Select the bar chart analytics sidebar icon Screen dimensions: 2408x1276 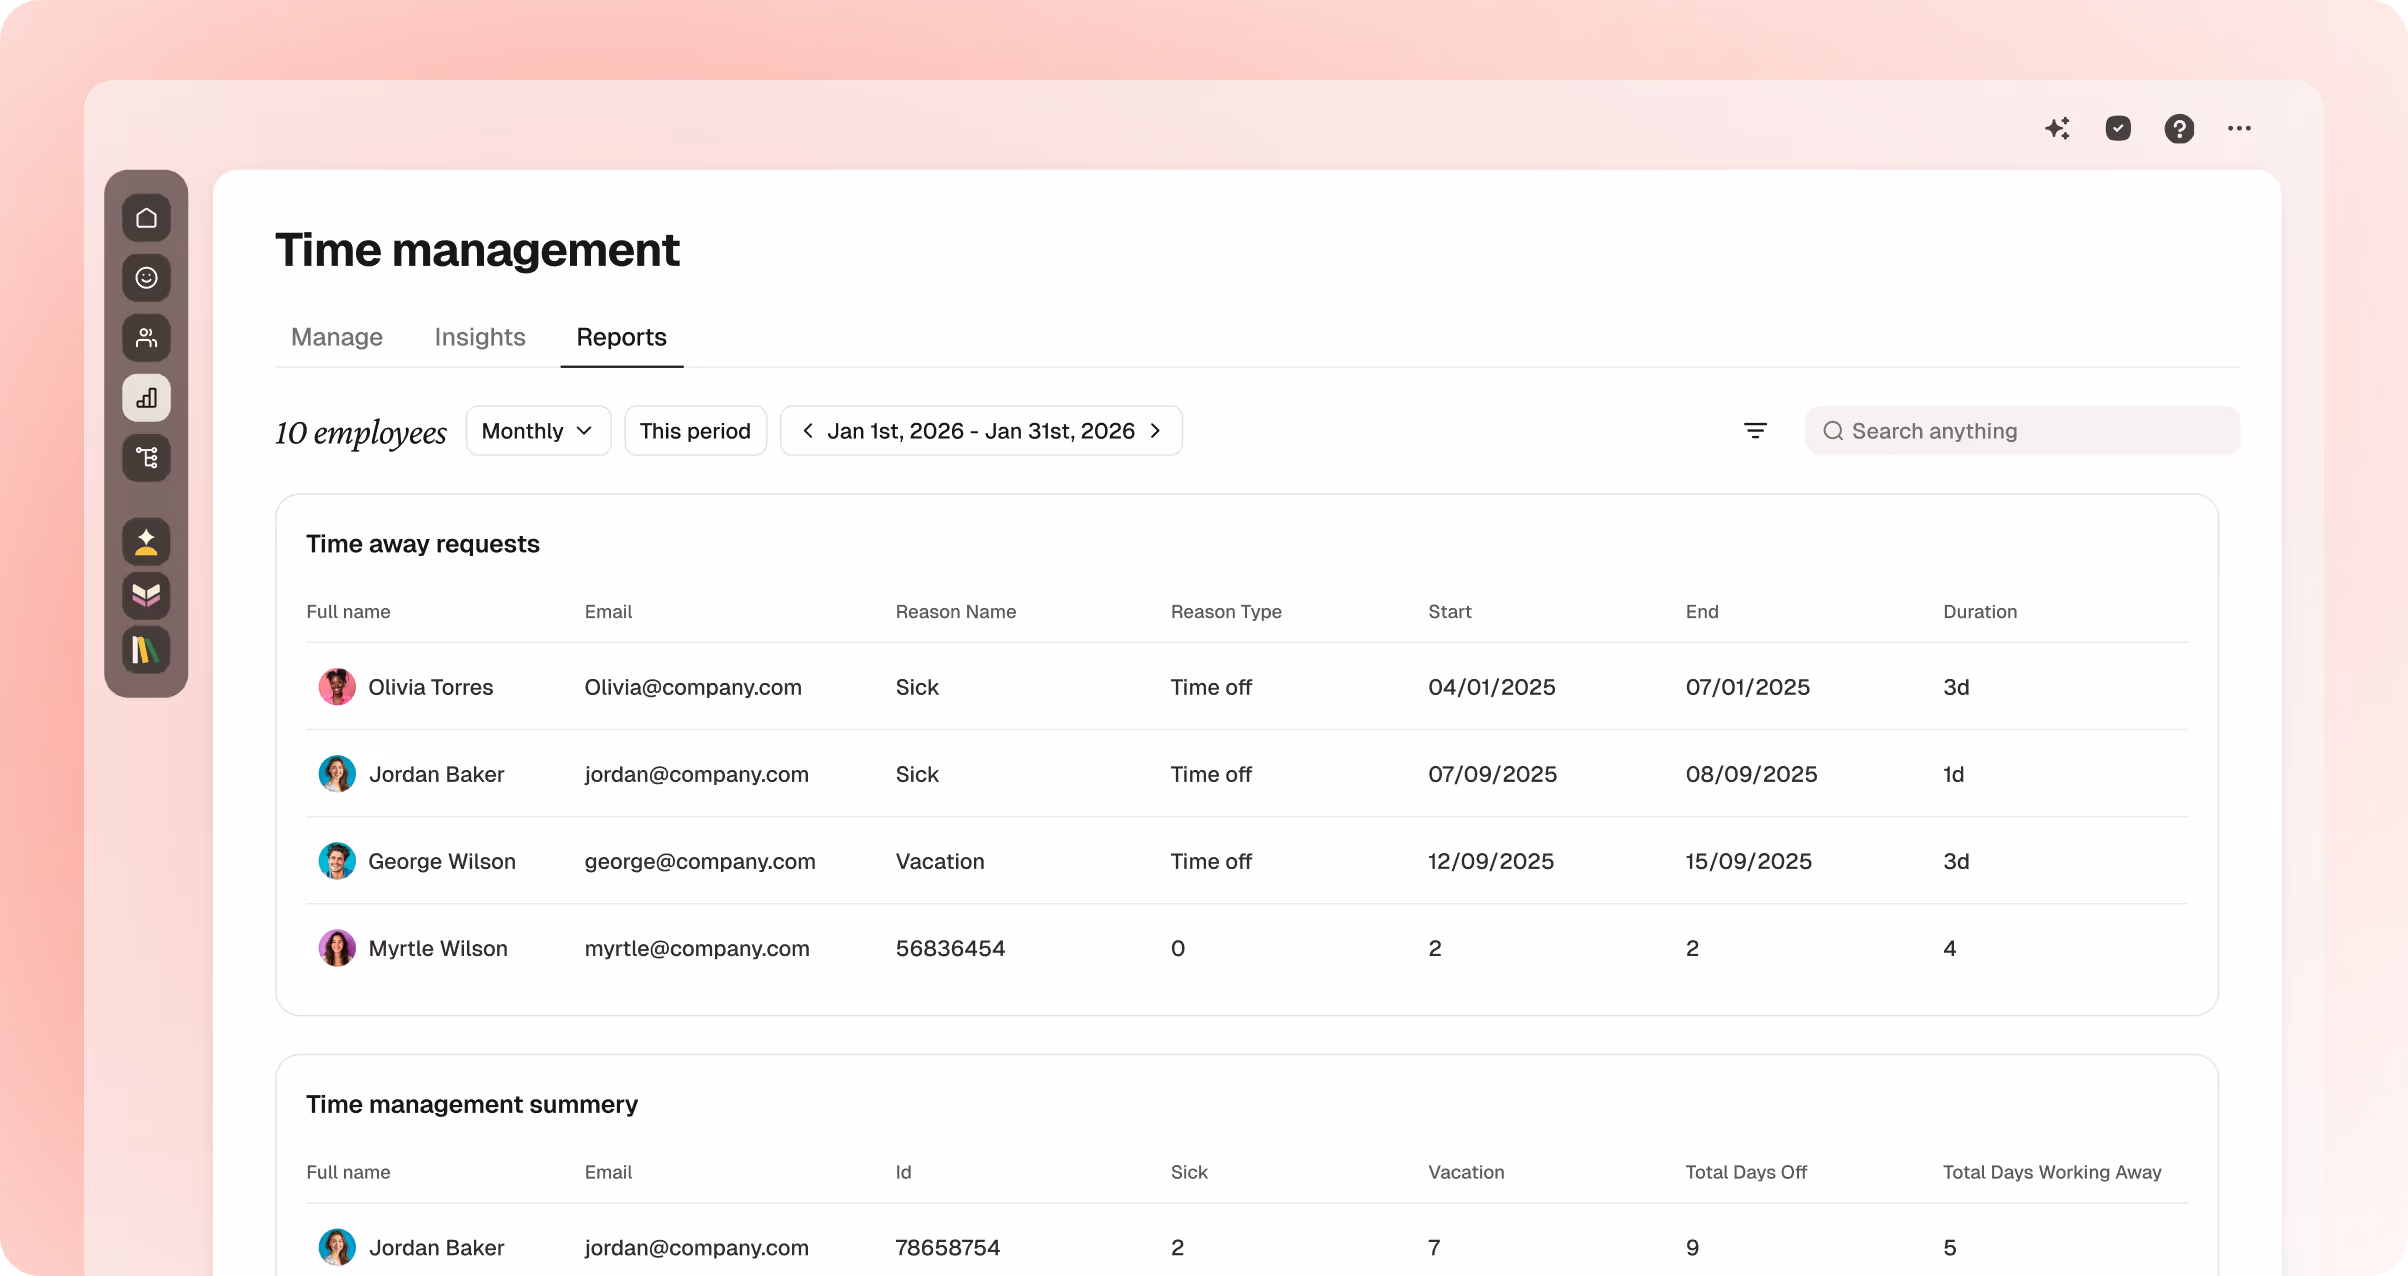(146, 398)
